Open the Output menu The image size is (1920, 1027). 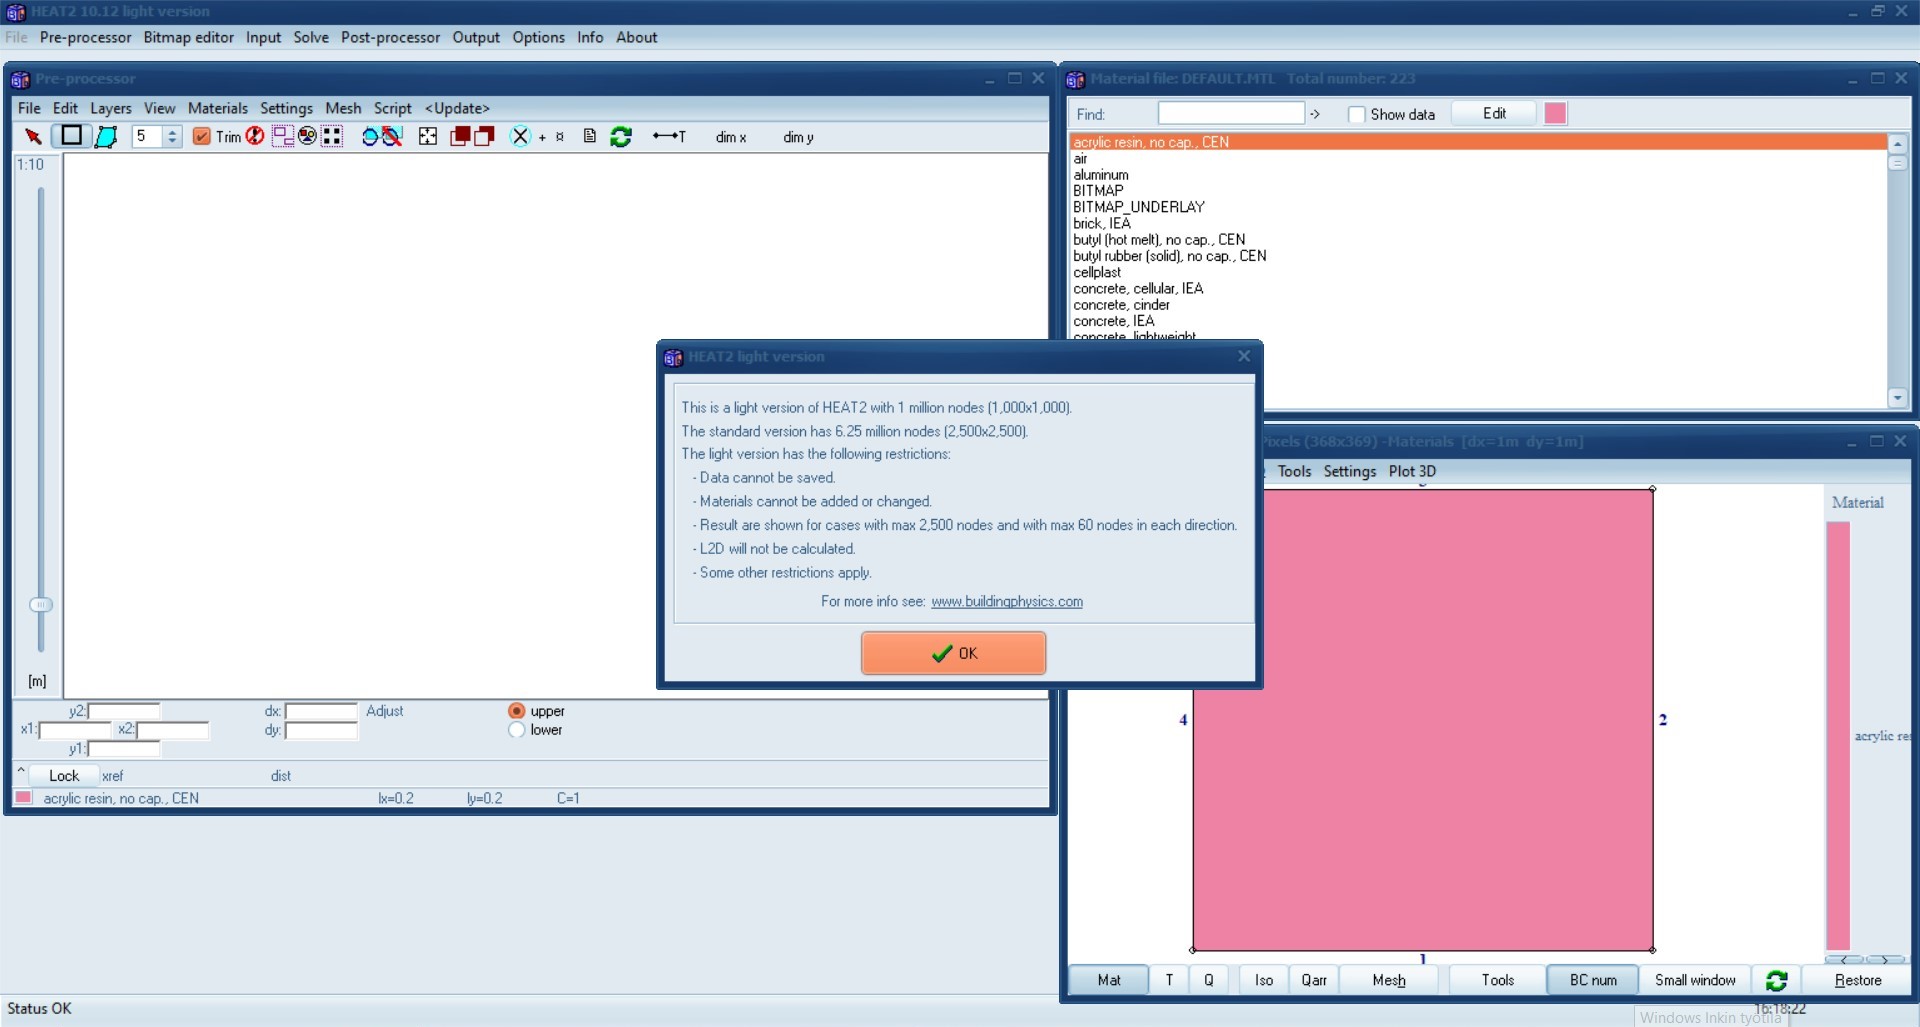(x=476, y=38)
